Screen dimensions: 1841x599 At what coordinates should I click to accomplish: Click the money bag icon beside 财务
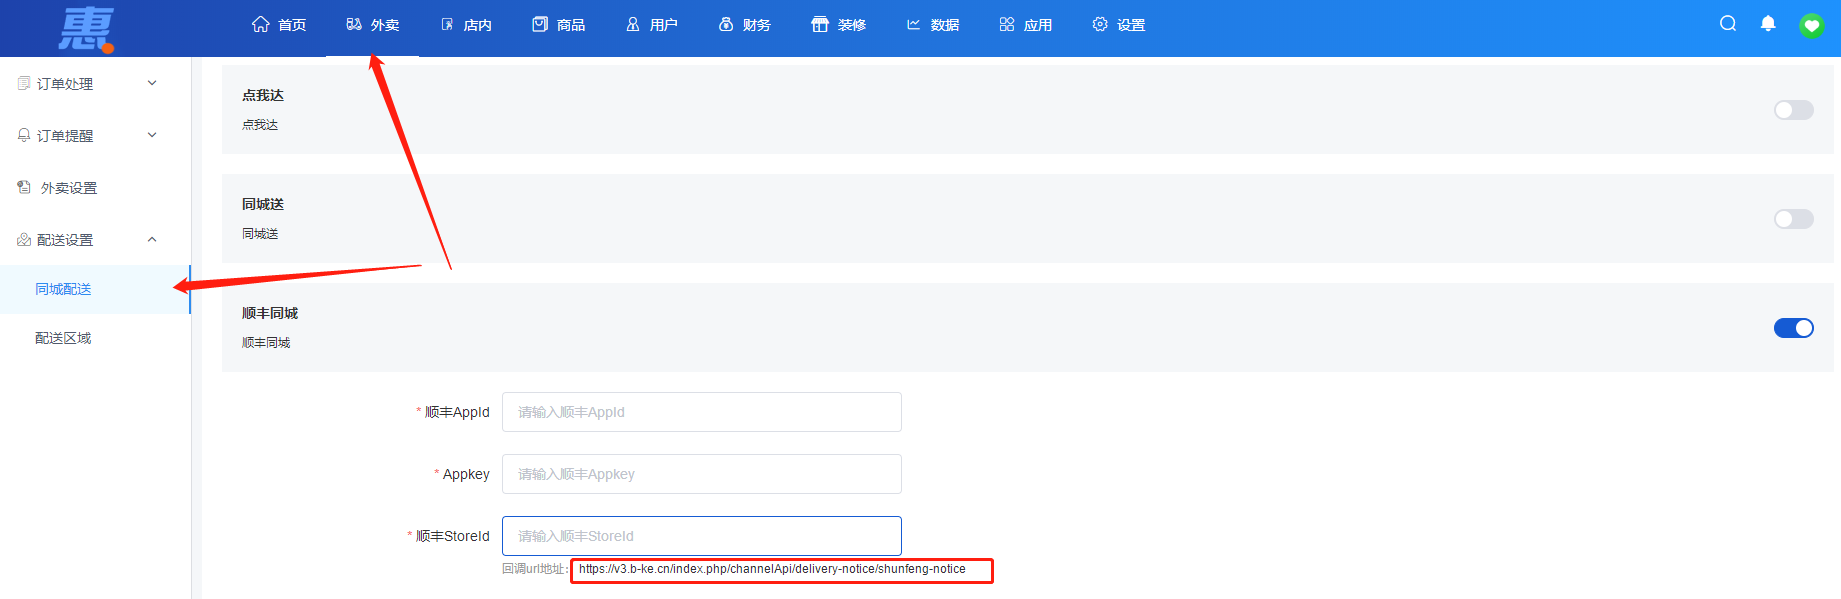[x=726, y=24]
